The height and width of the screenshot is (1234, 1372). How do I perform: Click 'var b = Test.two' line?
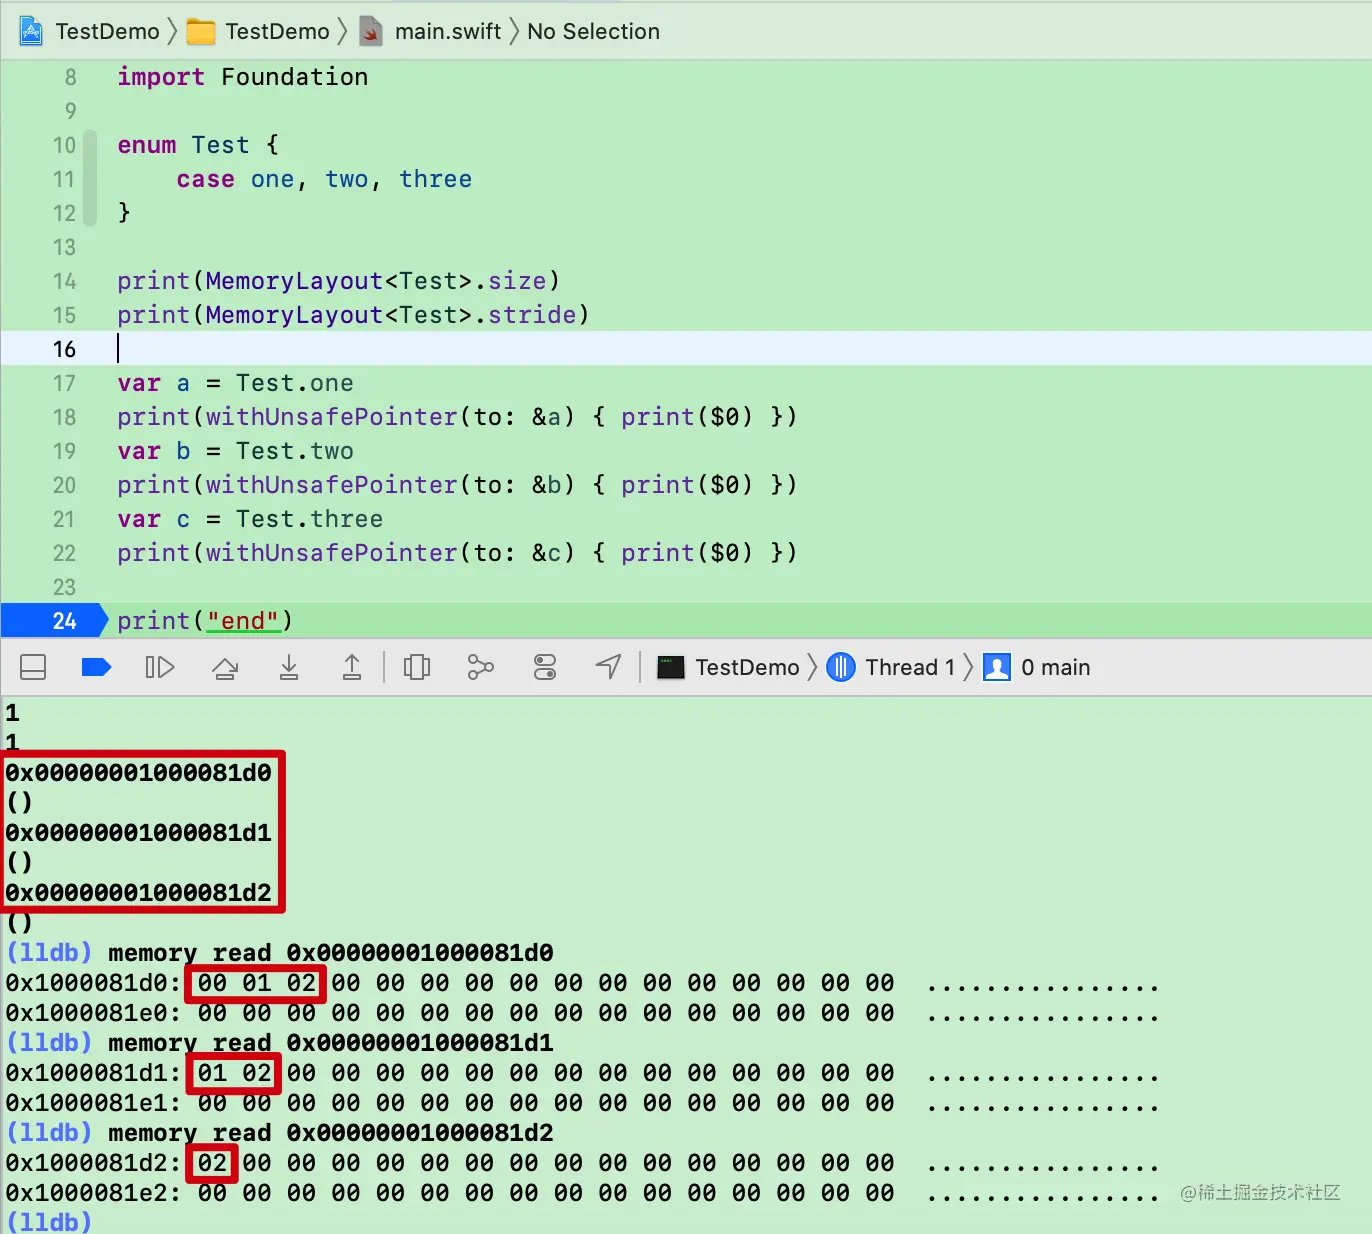pos(235,451)
